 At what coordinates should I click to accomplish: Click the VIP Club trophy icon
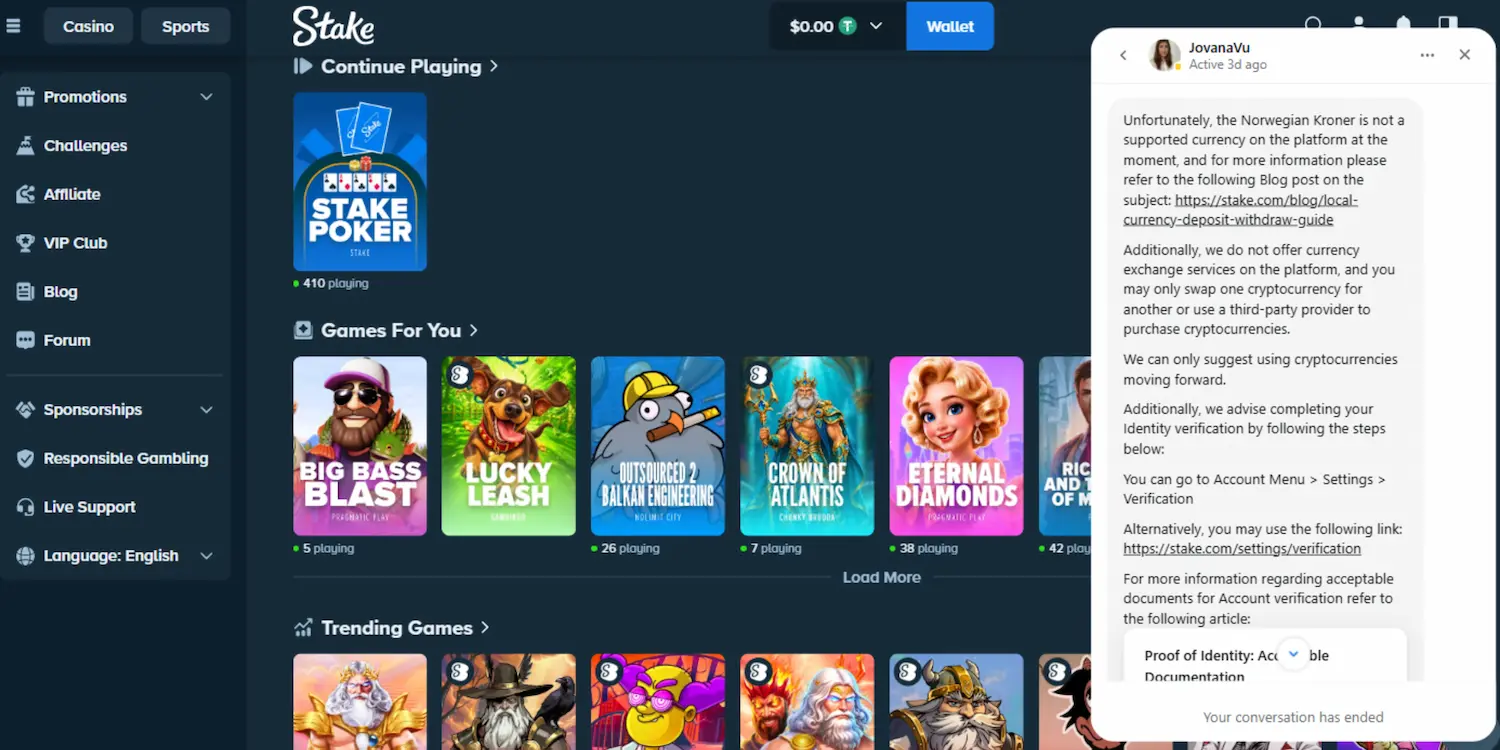coord(25,243)
